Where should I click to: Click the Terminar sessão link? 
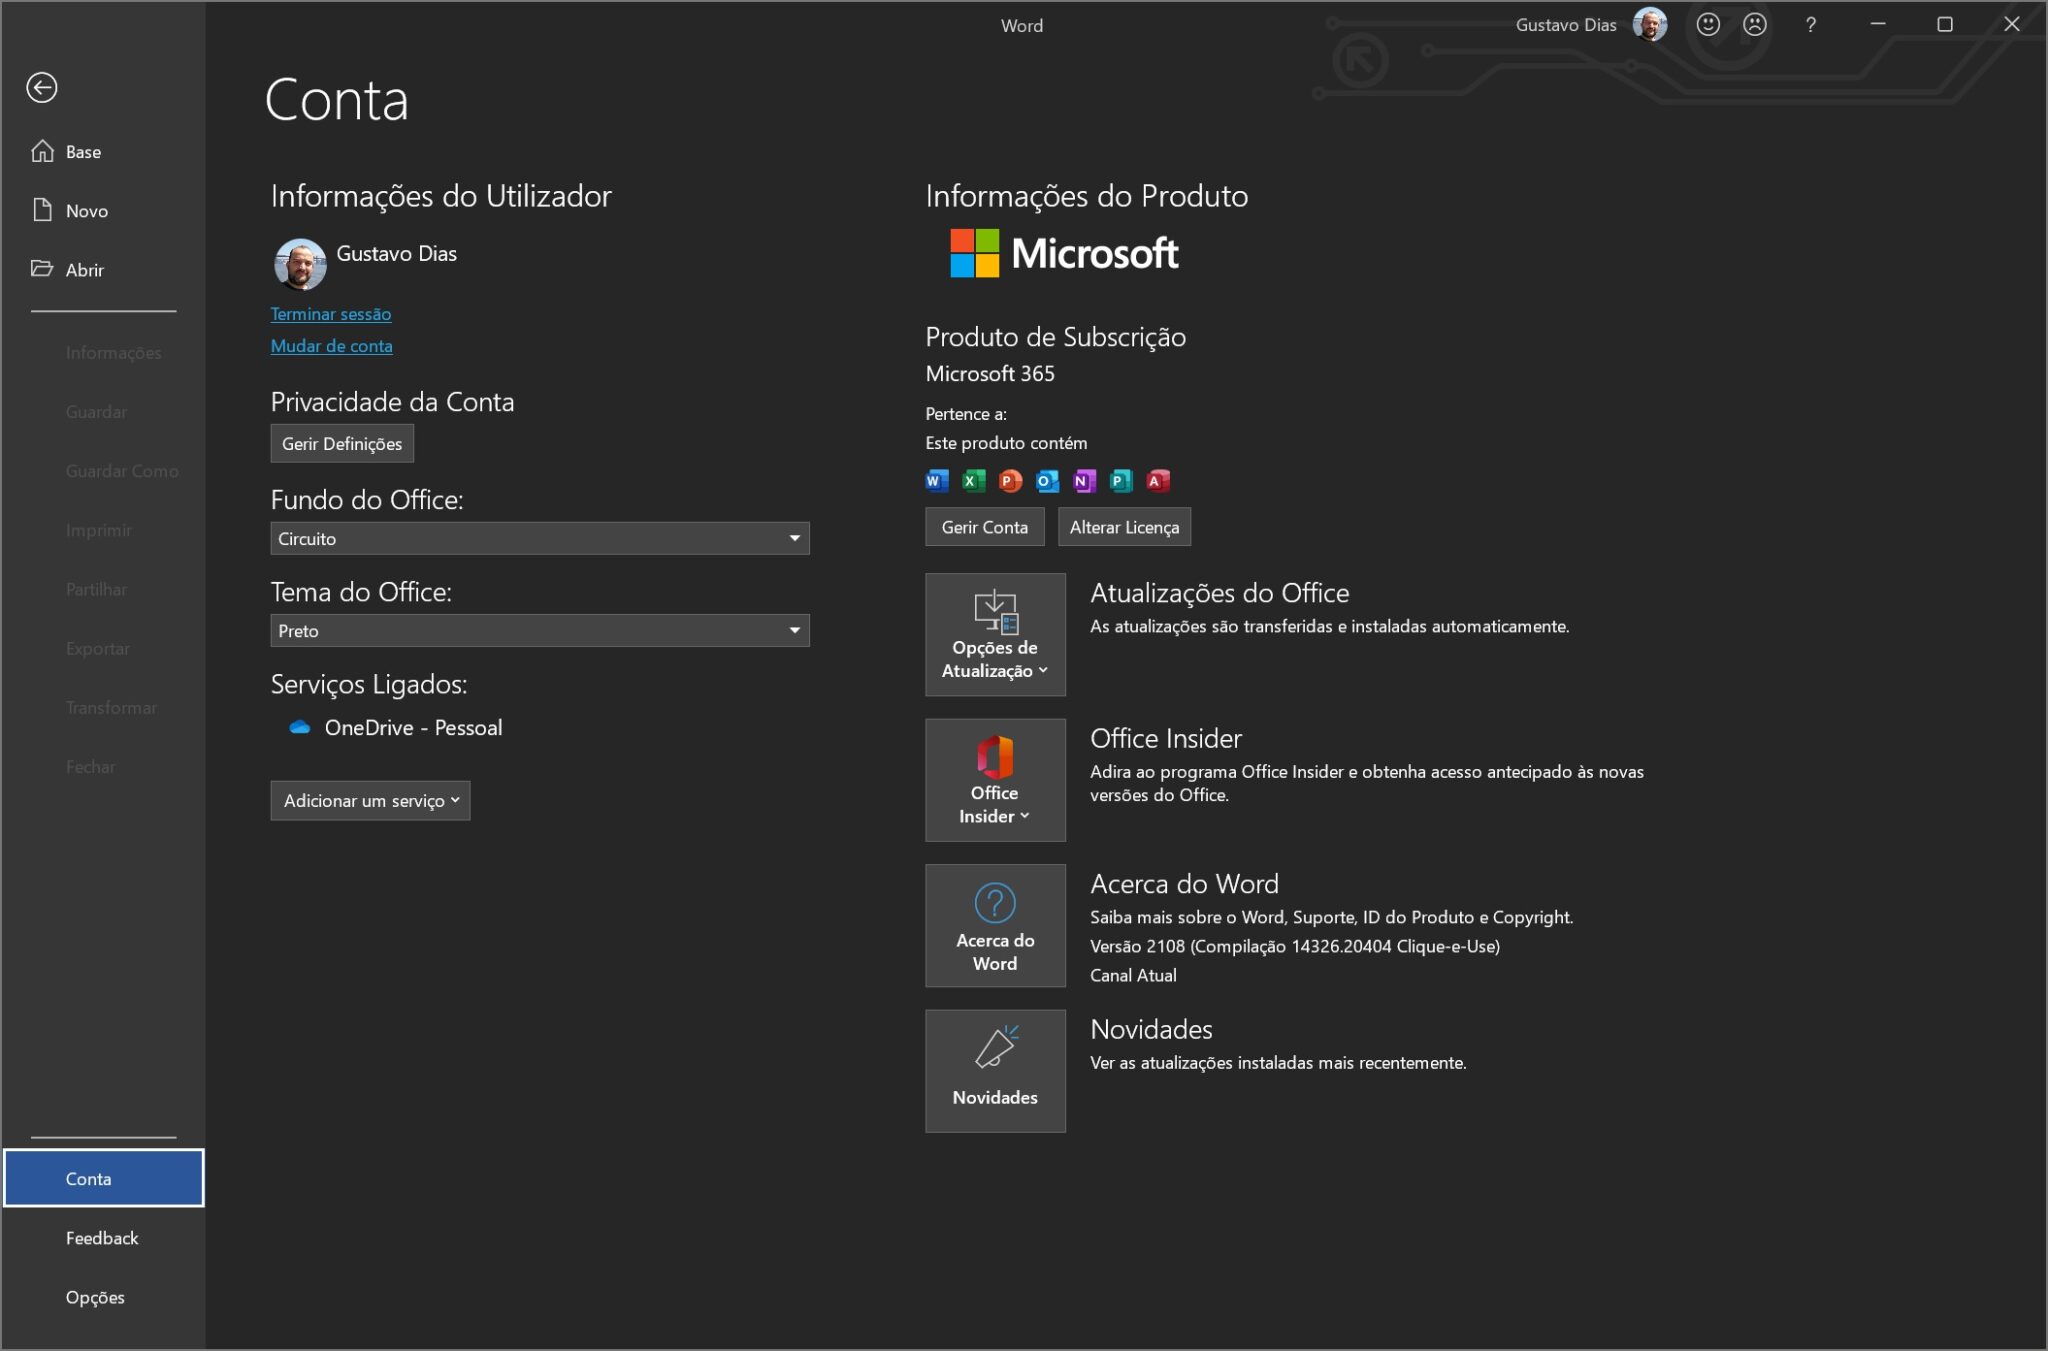330,314
